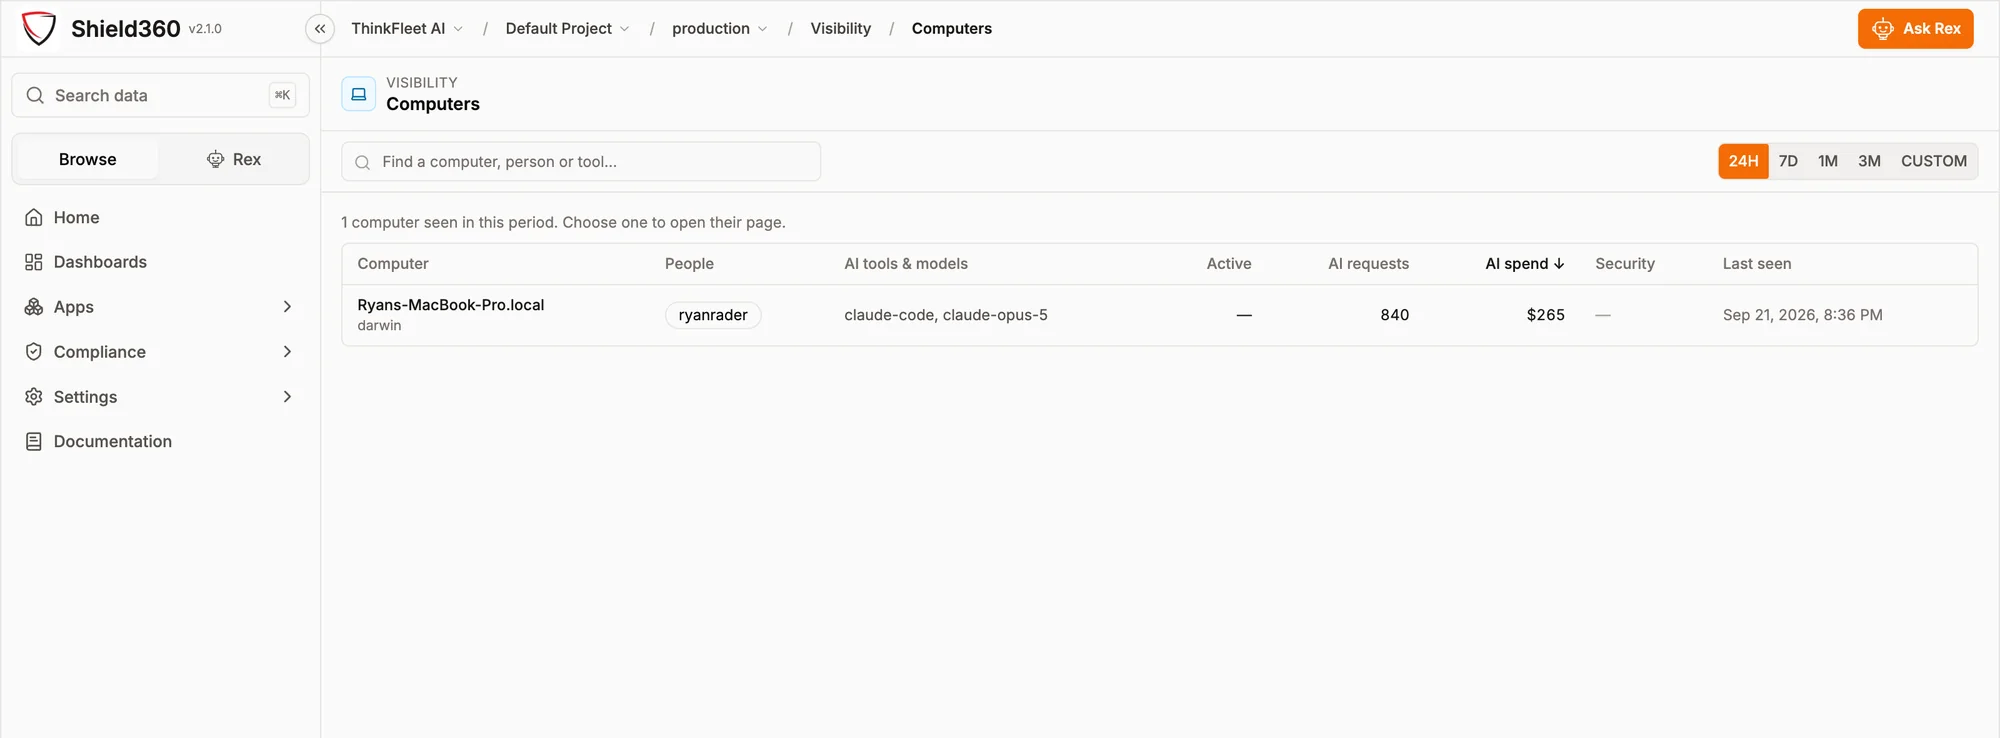Select the CUSTOM time range
The height and width of the screenshot is (738, 2000).
[x=1933, y=161]
